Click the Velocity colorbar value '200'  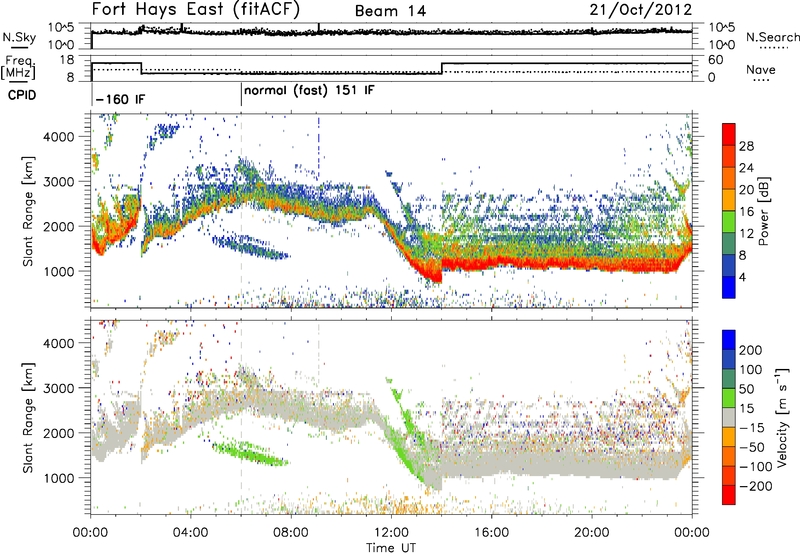click(751, 350)
